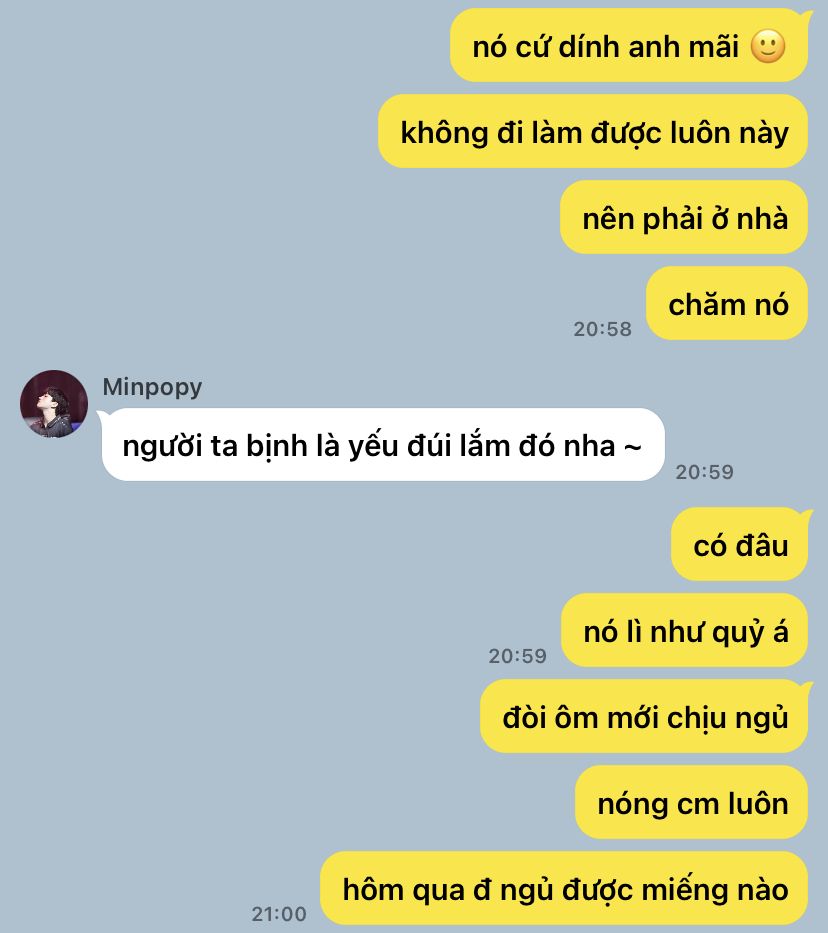The image size is (828, 933).
Task: Tap the message 'nó cứ dính anh mãi'
Action: click(629, 45)
